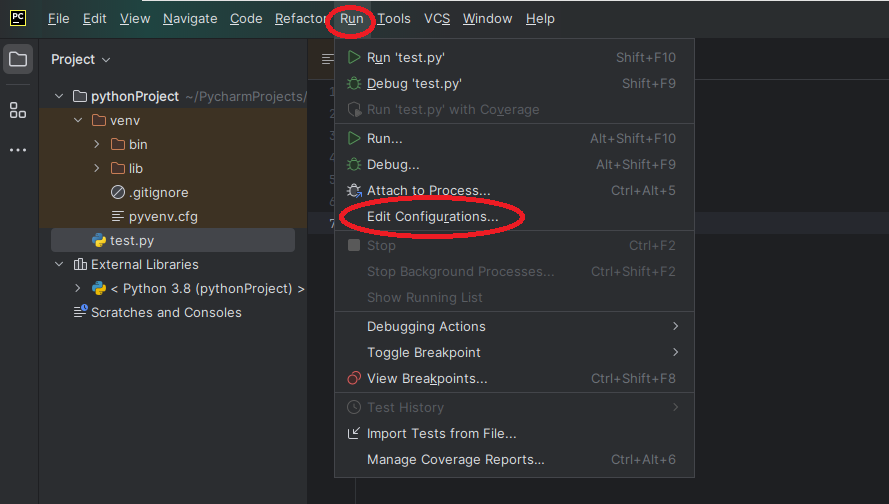
Task: Click the green Run 'test.py' play icon
Action: [x=353, y=58]
